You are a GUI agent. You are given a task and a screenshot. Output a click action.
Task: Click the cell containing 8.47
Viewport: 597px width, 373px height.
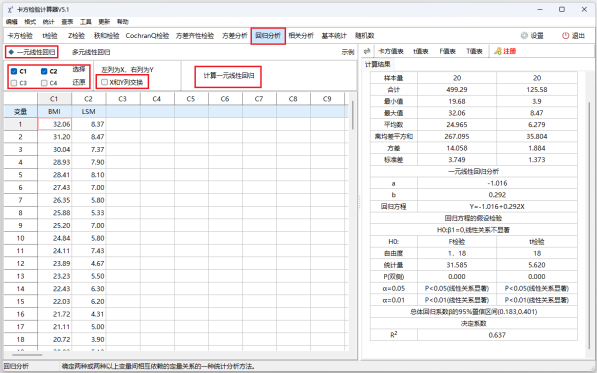89,137
